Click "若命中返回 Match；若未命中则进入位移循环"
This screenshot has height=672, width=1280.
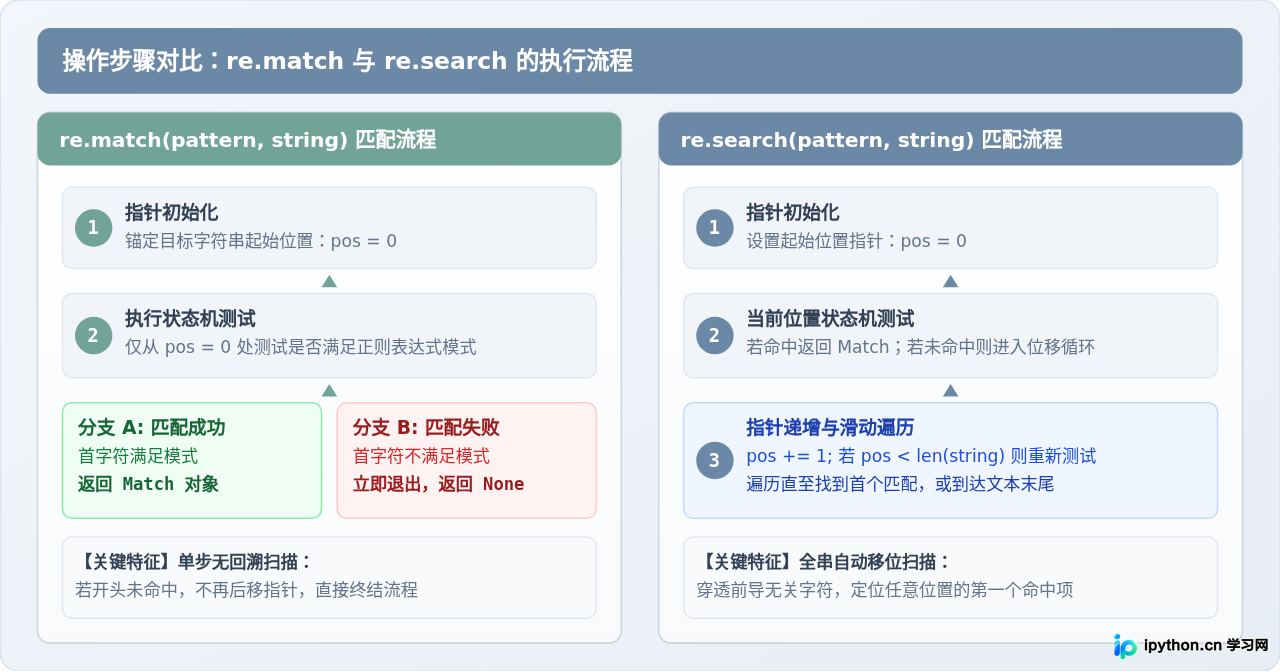[x=921, y=347]
